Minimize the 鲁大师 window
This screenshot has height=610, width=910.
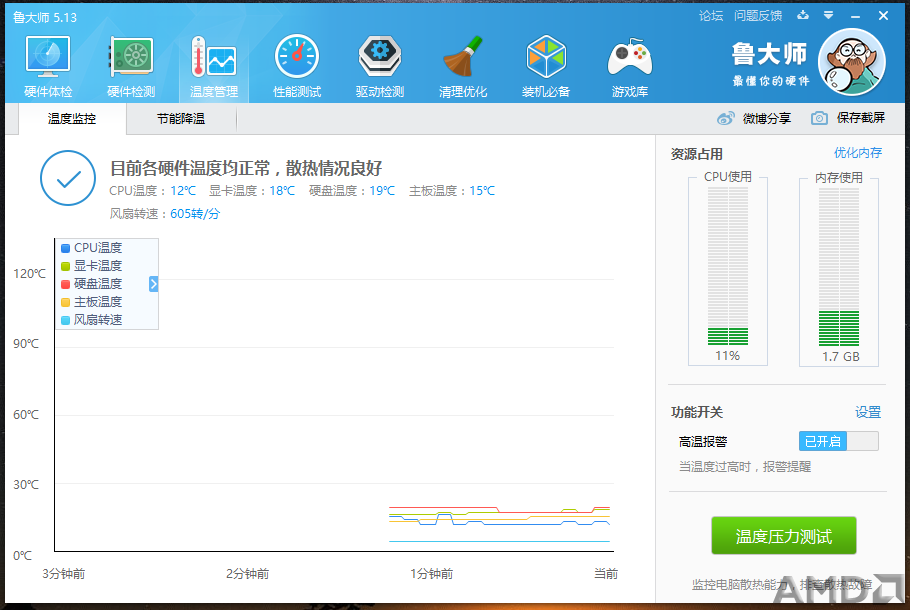click(855, 16)
